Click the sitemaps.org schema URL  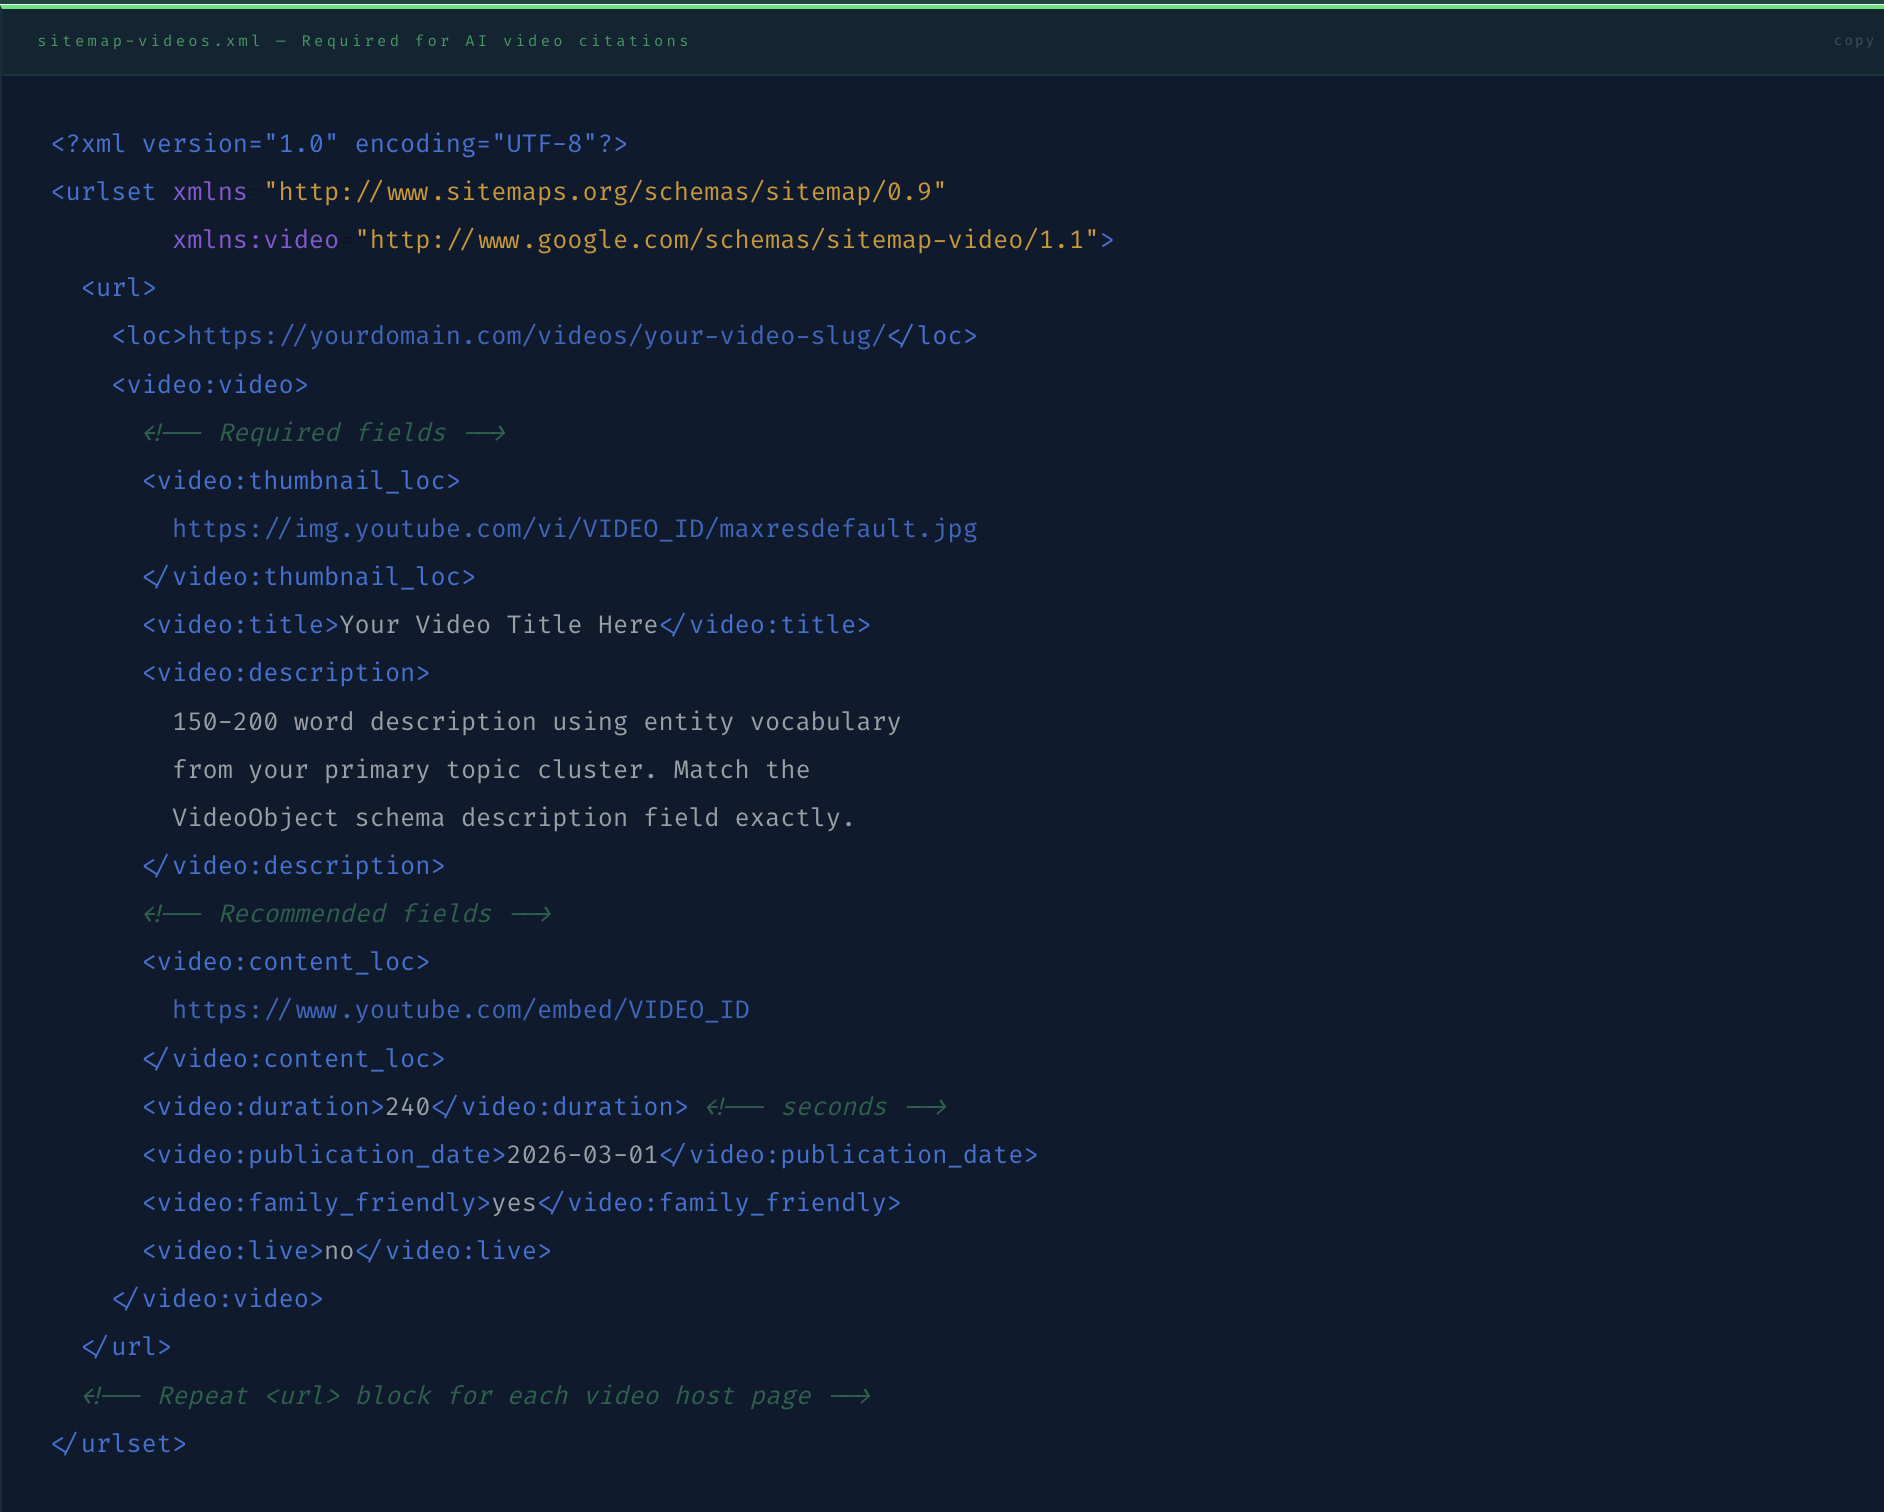(x=605, y=191)
